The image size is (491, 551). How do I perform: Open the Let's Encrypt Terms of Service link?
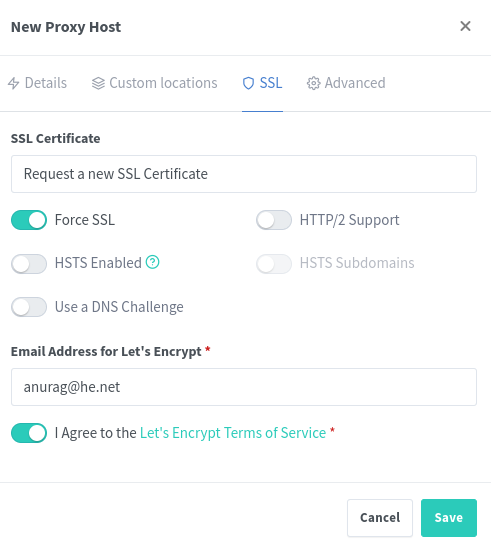pos(233,433)
